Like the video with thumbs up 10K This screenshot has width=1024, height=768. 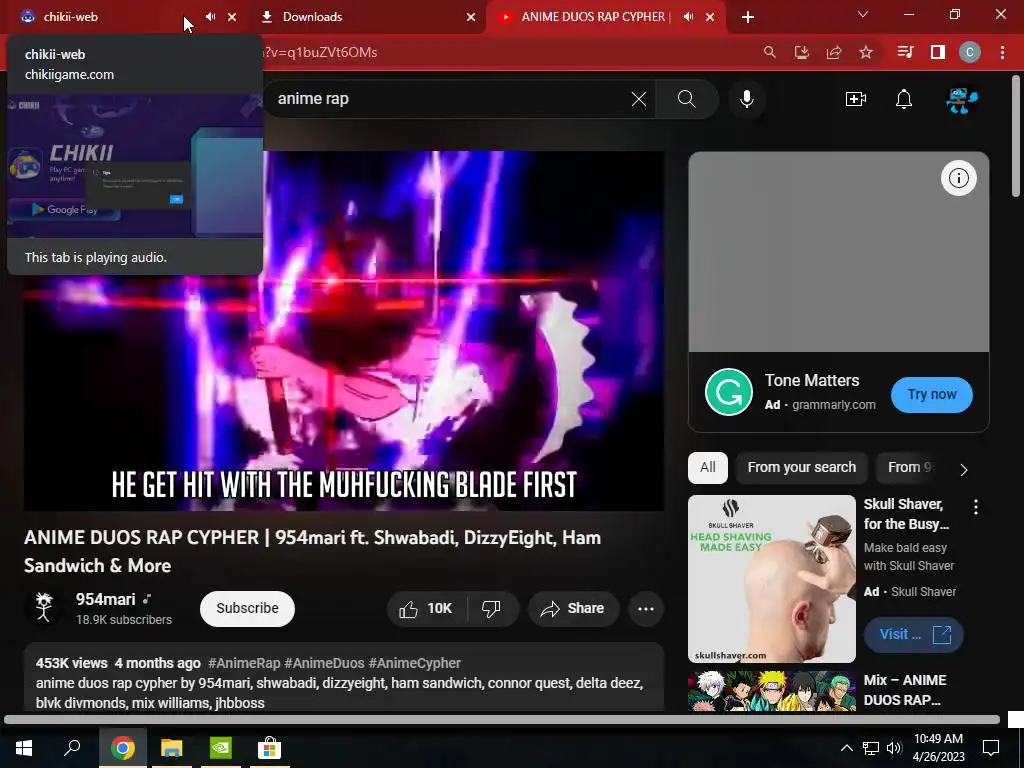click(x=426, y=609)
